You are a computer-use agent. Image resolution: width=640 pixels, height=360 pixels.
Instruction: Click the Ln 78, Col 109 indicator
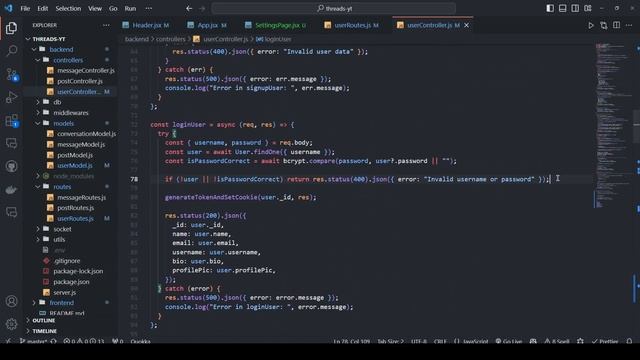[351, 341]
